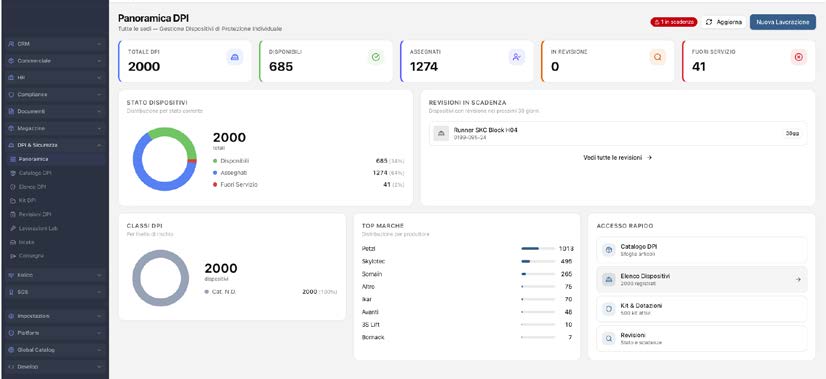Click the Revisioni quick access magnifier icon

(609, 339)
